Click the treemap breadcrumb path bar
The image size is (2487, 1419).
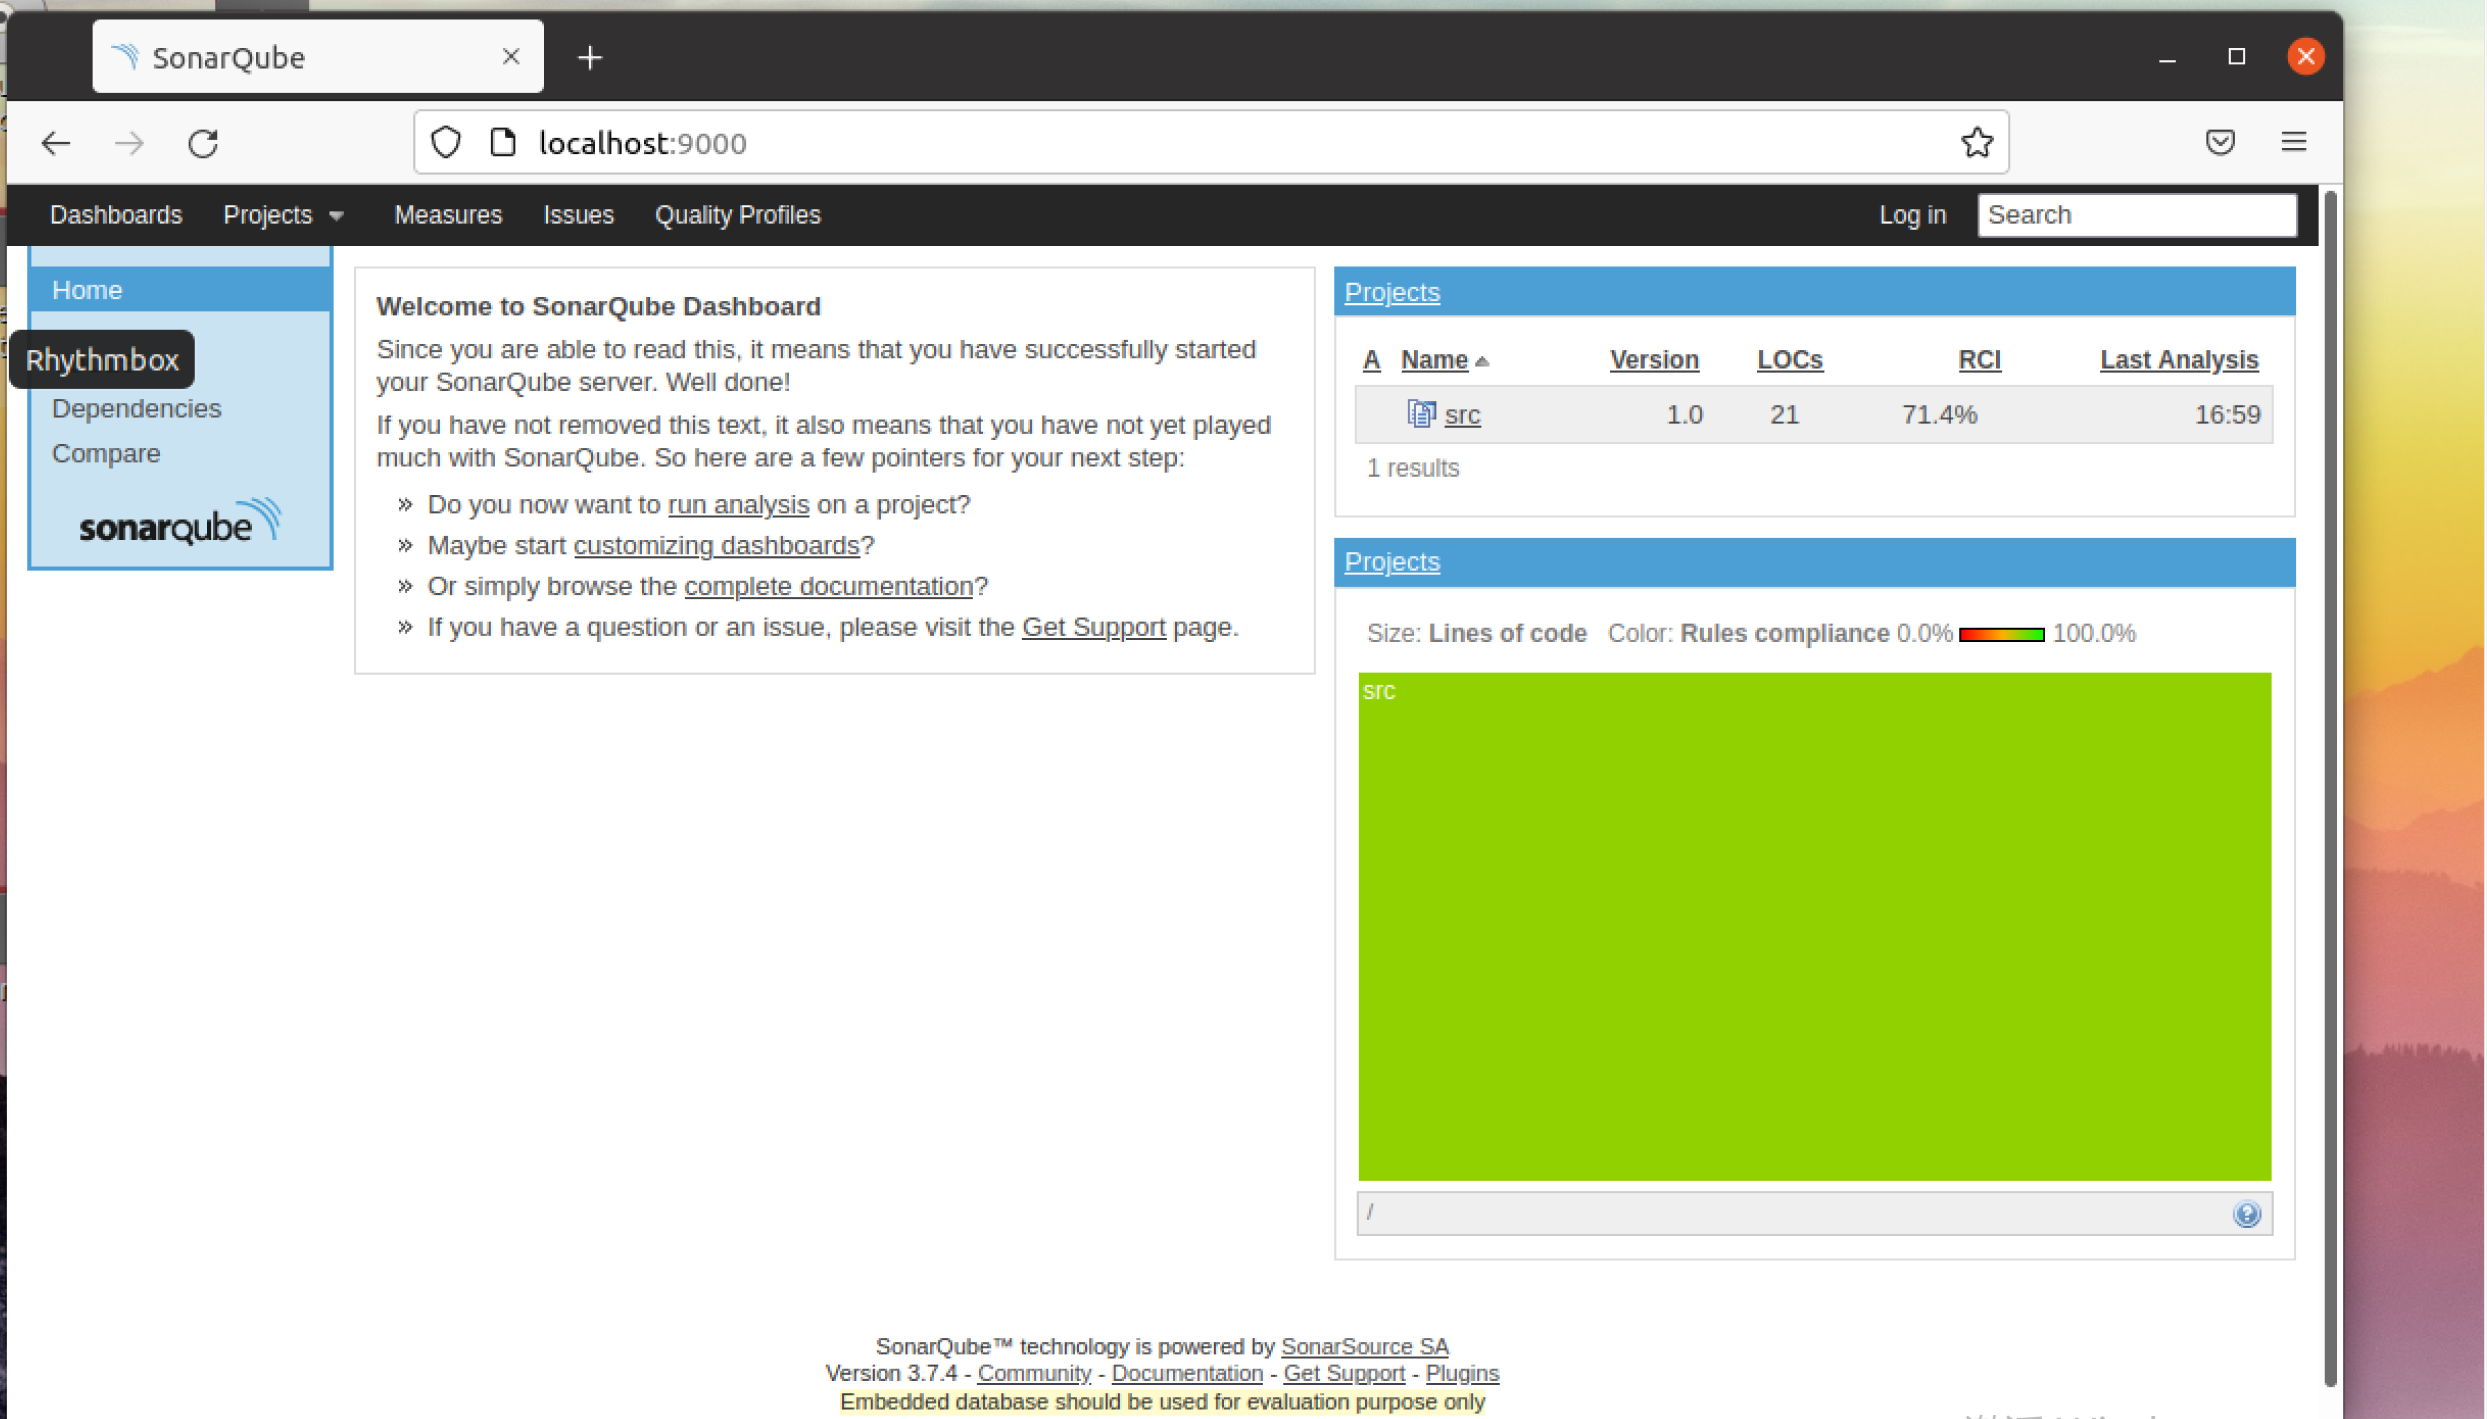(1813, 1213)
